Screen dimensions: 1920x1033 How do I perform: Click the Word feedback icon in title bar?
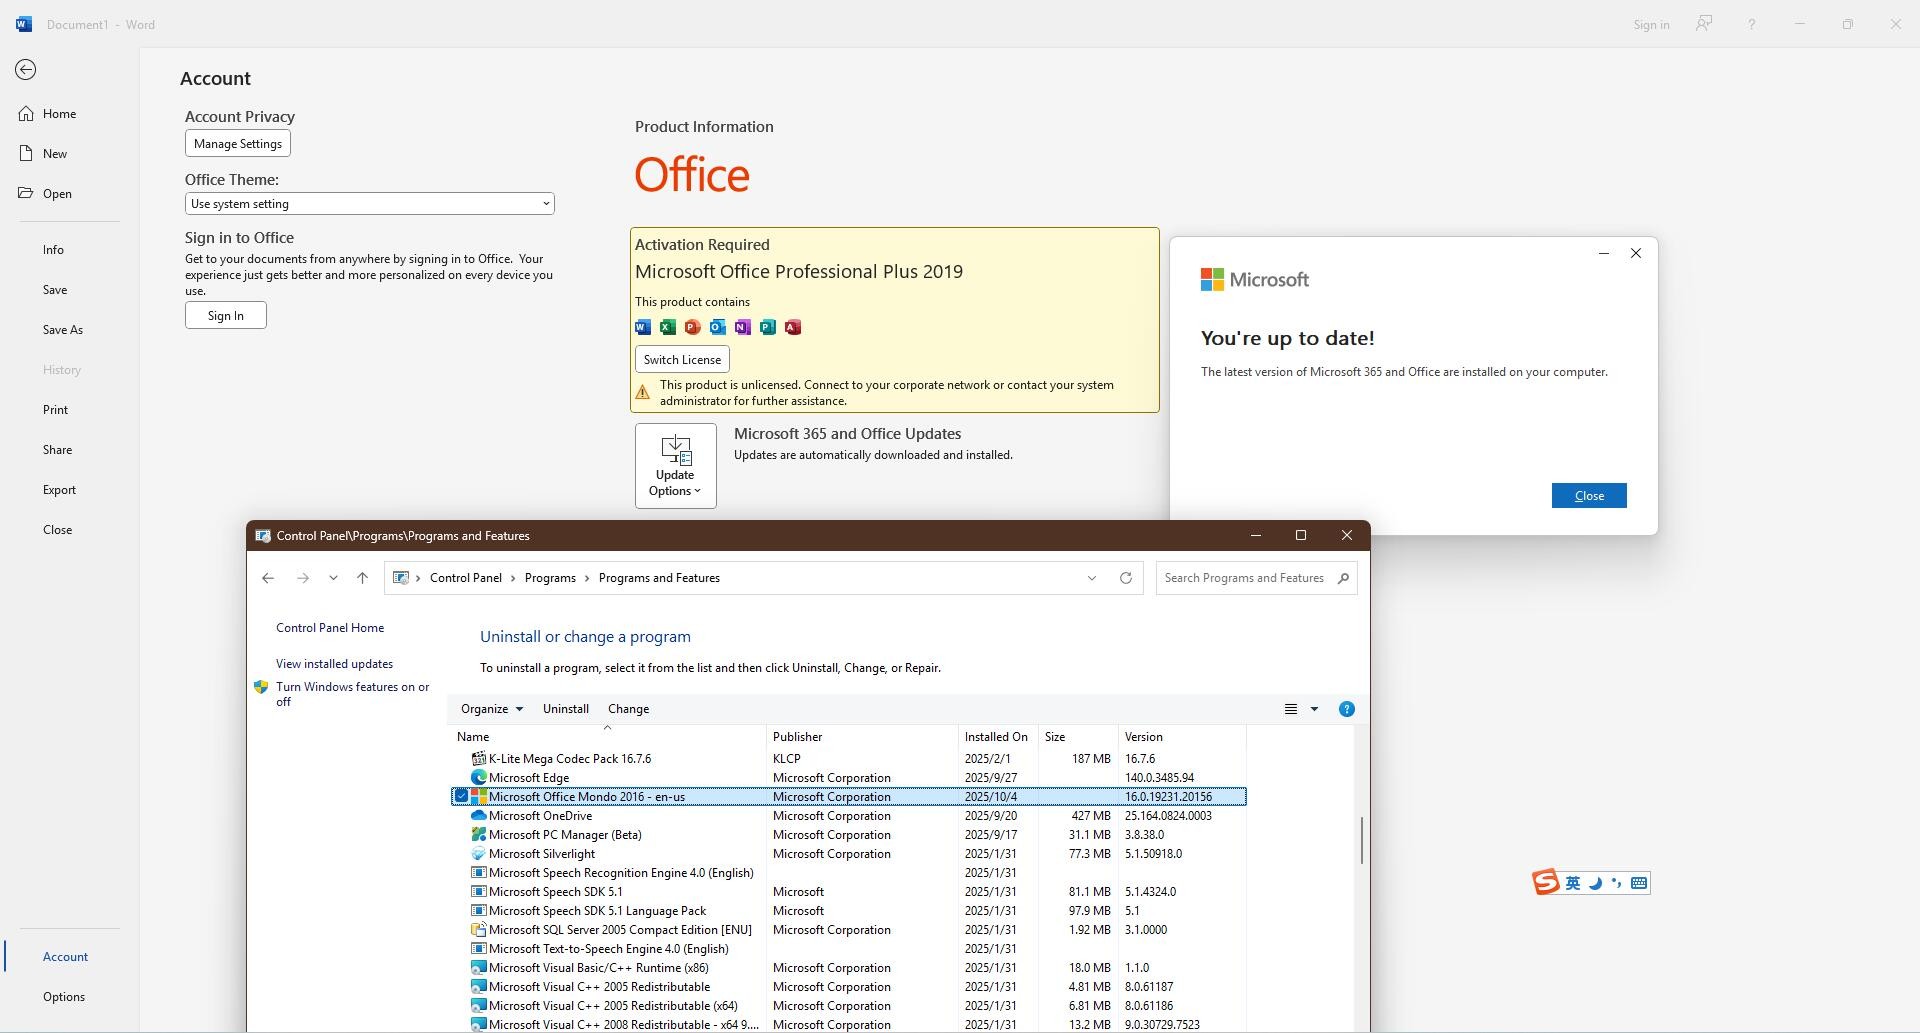(1703, 24)
